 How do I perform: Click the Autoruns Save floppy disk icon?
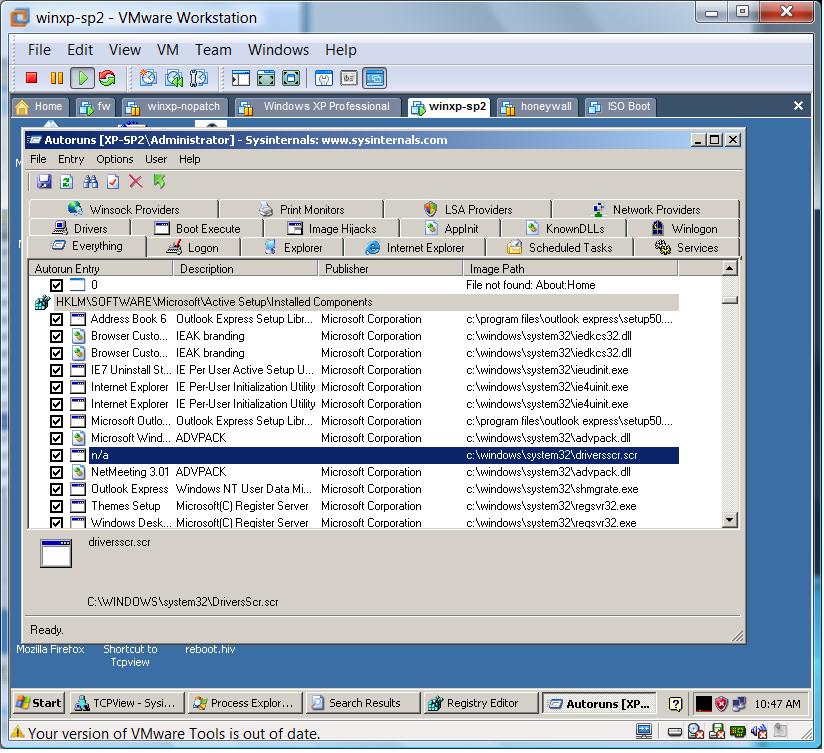(x=44, y=182)
